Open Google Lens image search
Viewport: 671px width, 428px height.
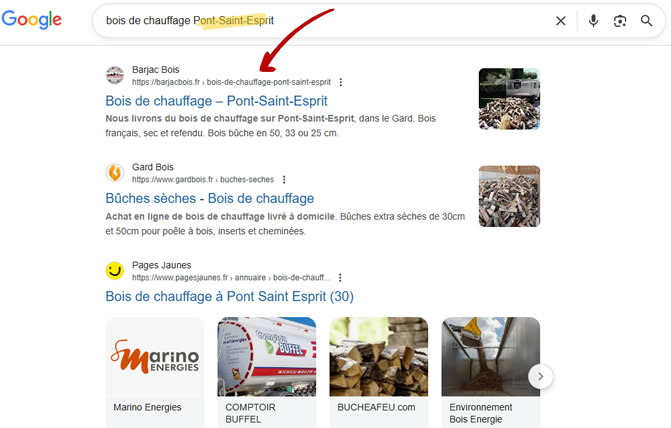point(620,21)
